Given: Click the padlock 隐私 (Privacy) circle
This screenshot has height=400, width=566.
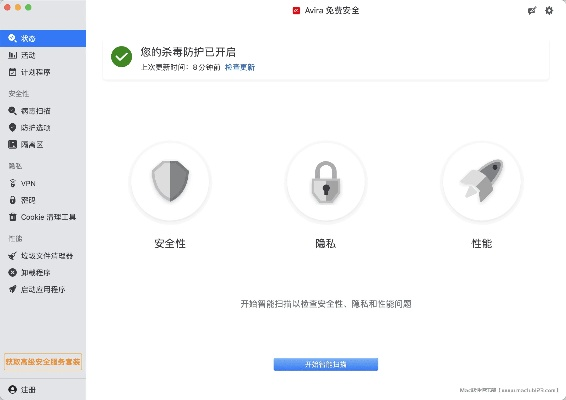Looking at the screenshot, I should (x=326, y=181).
